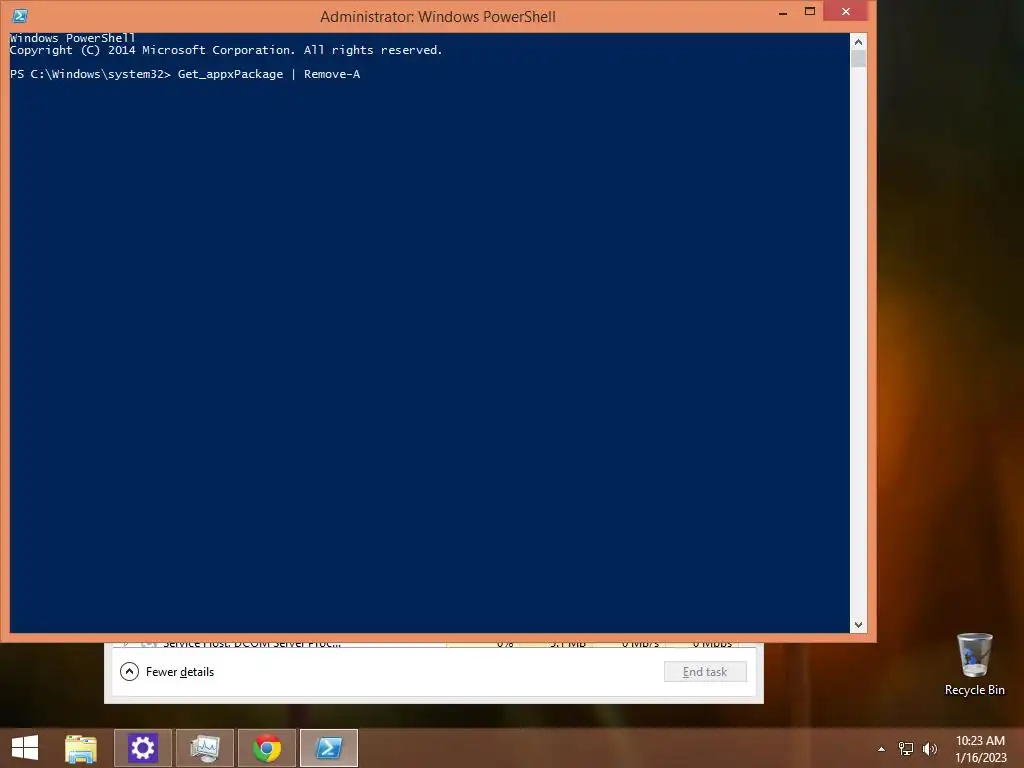
Task: Click the 'Administrator: Windows PowerShell' title text
Action: (x=438, y=16)
